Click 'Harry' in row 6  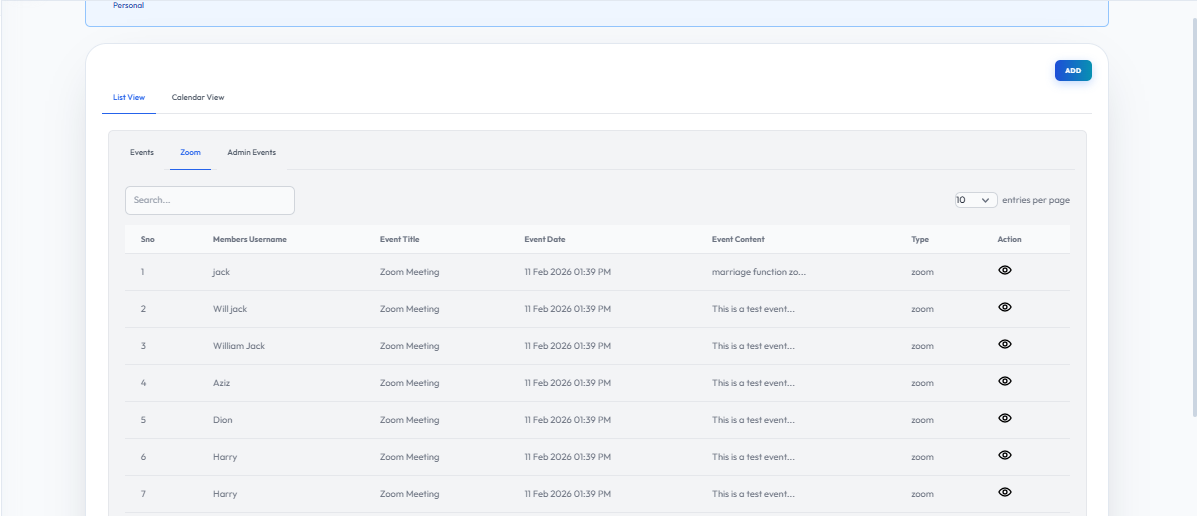[225, 457]
